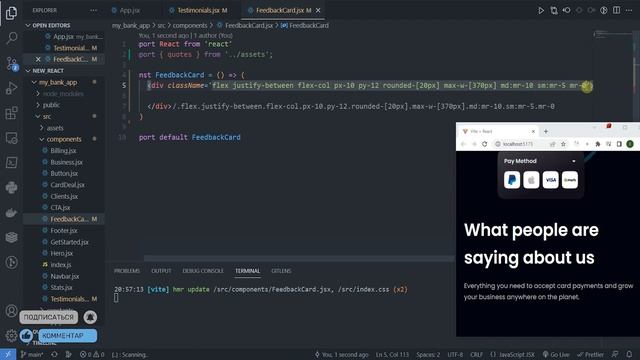Open Run and Debug view
The width and height of the screenshot is (640, 360).
click(11, 88)
